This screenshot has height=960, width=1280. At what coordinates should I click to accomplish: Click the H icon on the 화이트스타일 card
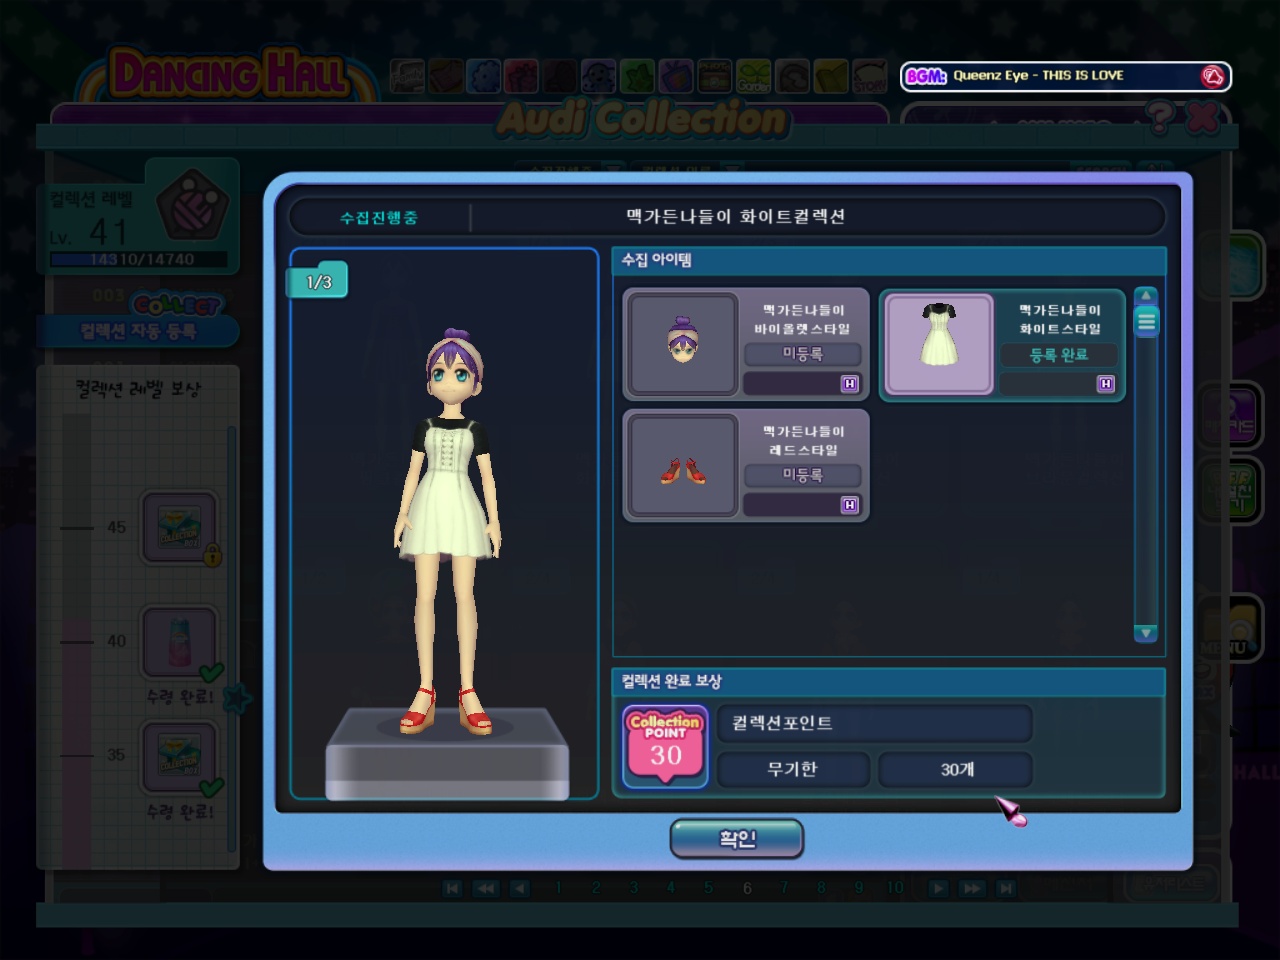click(1106, 384)
